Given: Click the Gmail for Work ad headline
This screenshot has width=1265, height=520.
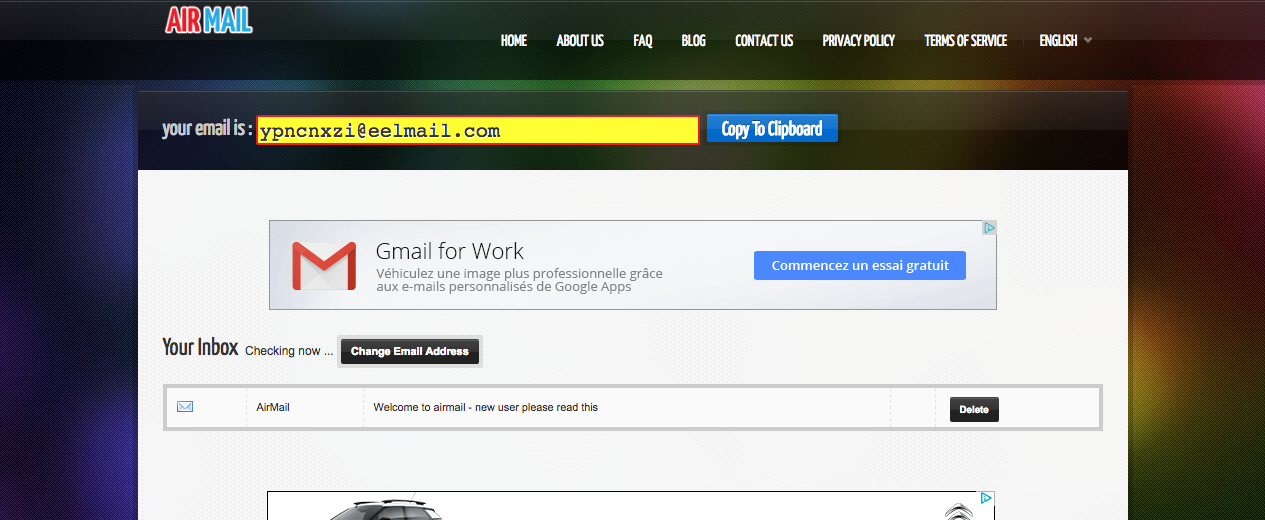Looking at the screenshot, I should [449, 251].
